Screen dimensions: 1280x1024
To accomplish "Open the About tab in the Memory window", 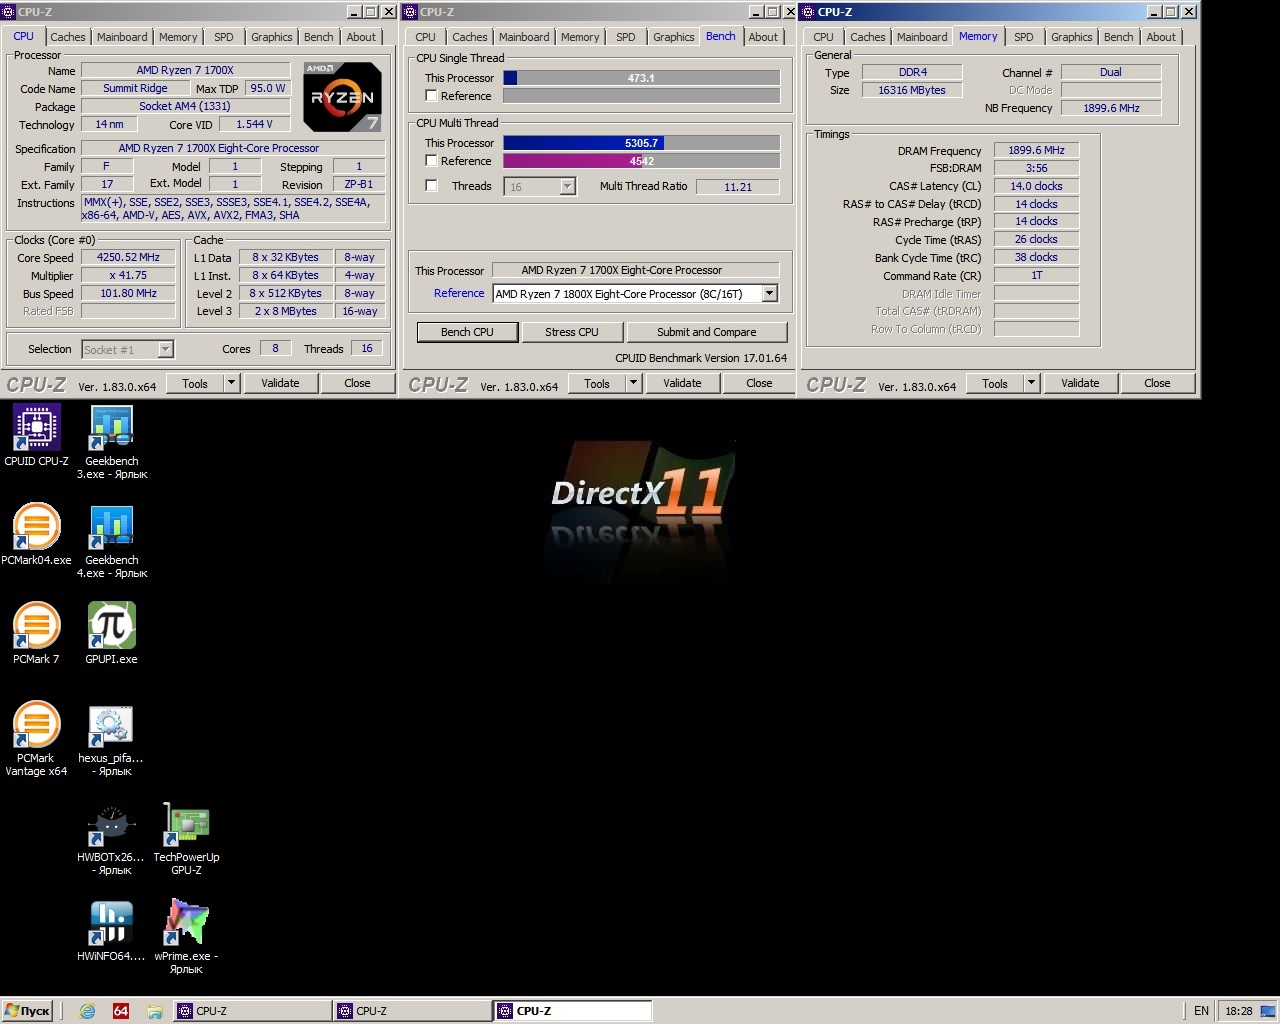I will [x=1161, y=37].
